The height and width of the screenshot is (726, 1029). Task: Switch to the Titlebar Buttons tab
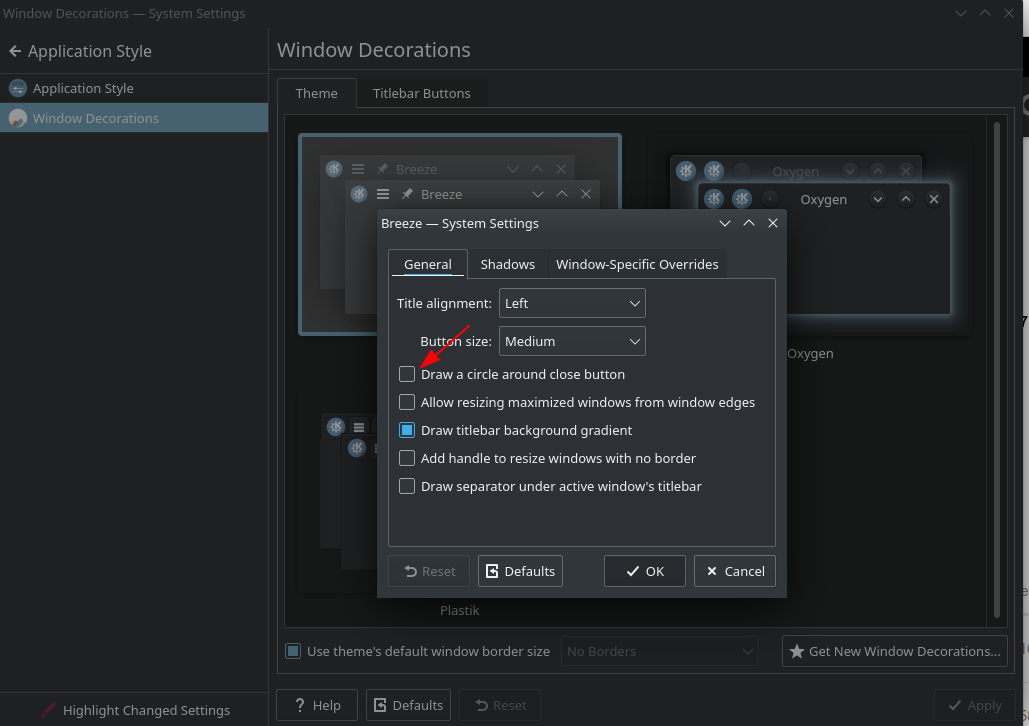[421, 93]
